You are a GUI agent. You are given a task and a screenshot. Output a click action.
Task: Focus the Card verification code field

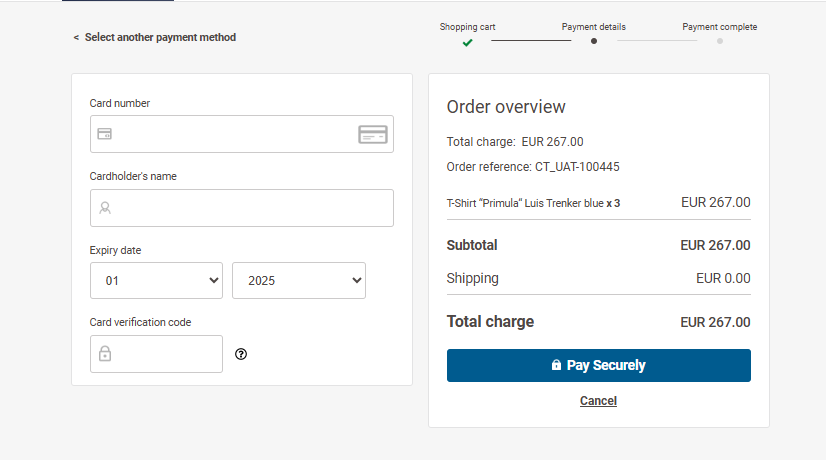[156, 354]
